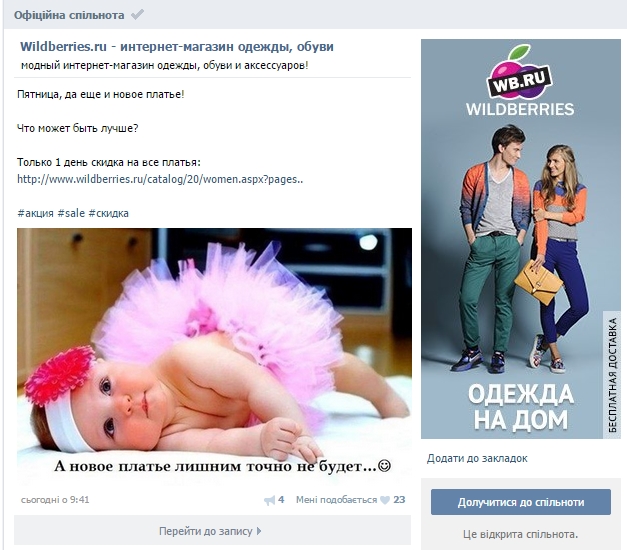Screen dimensions: 627x550
Task: Click the verified checkmark next to Офіційна спільнота
Action: point(137,15)
